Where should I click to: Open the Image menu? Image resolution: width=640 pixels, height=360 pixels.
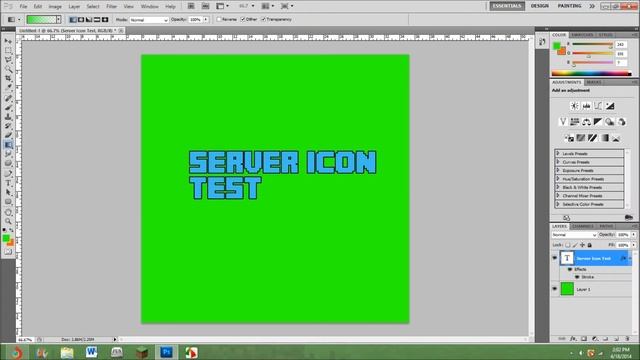(55, 7)
